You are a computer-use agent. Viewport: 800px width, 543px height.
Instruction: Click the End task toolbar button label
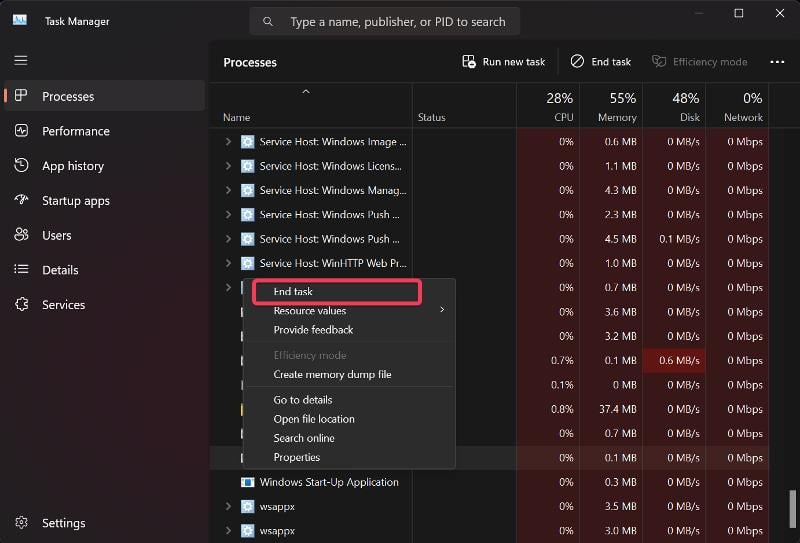click(611, 62)
